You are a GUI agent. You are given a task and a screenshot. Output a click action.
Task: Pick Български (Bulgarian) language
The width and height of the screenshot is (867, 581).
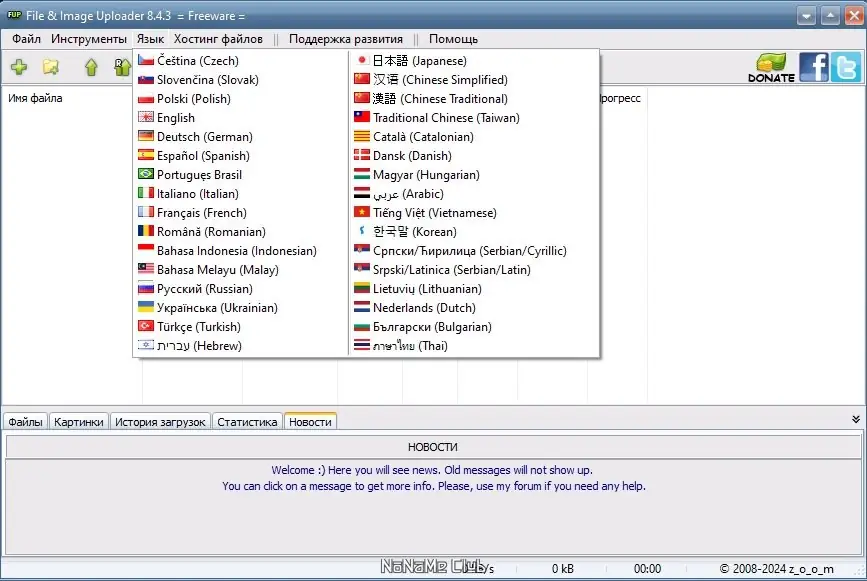[x=474, y=327]
